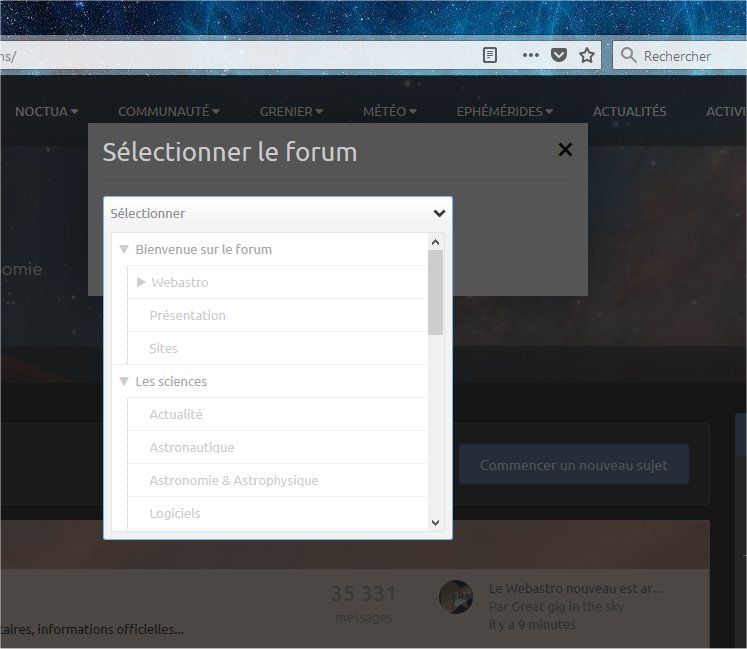Screen dimensions: 747x649
Task: Choose Sites forum
Action: [x=163, y=348]
